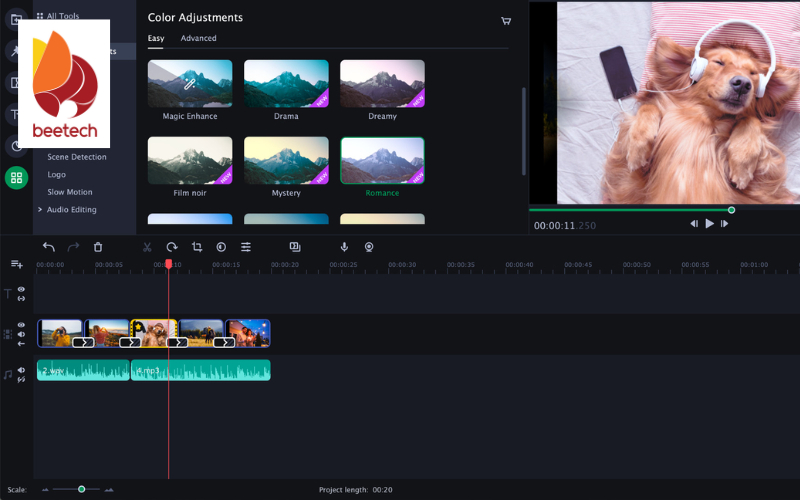Open Scene Detection tool
Screen dimensions: 800x500
[x=77, y=157]
